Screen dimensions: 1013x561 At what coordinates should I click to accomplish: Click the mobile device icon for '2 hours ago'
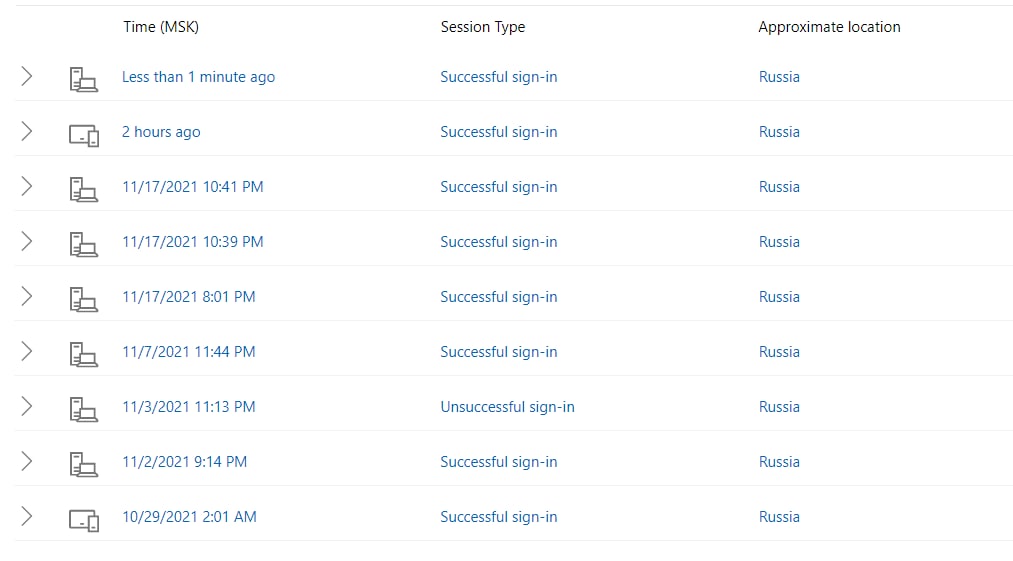[84, 136]
